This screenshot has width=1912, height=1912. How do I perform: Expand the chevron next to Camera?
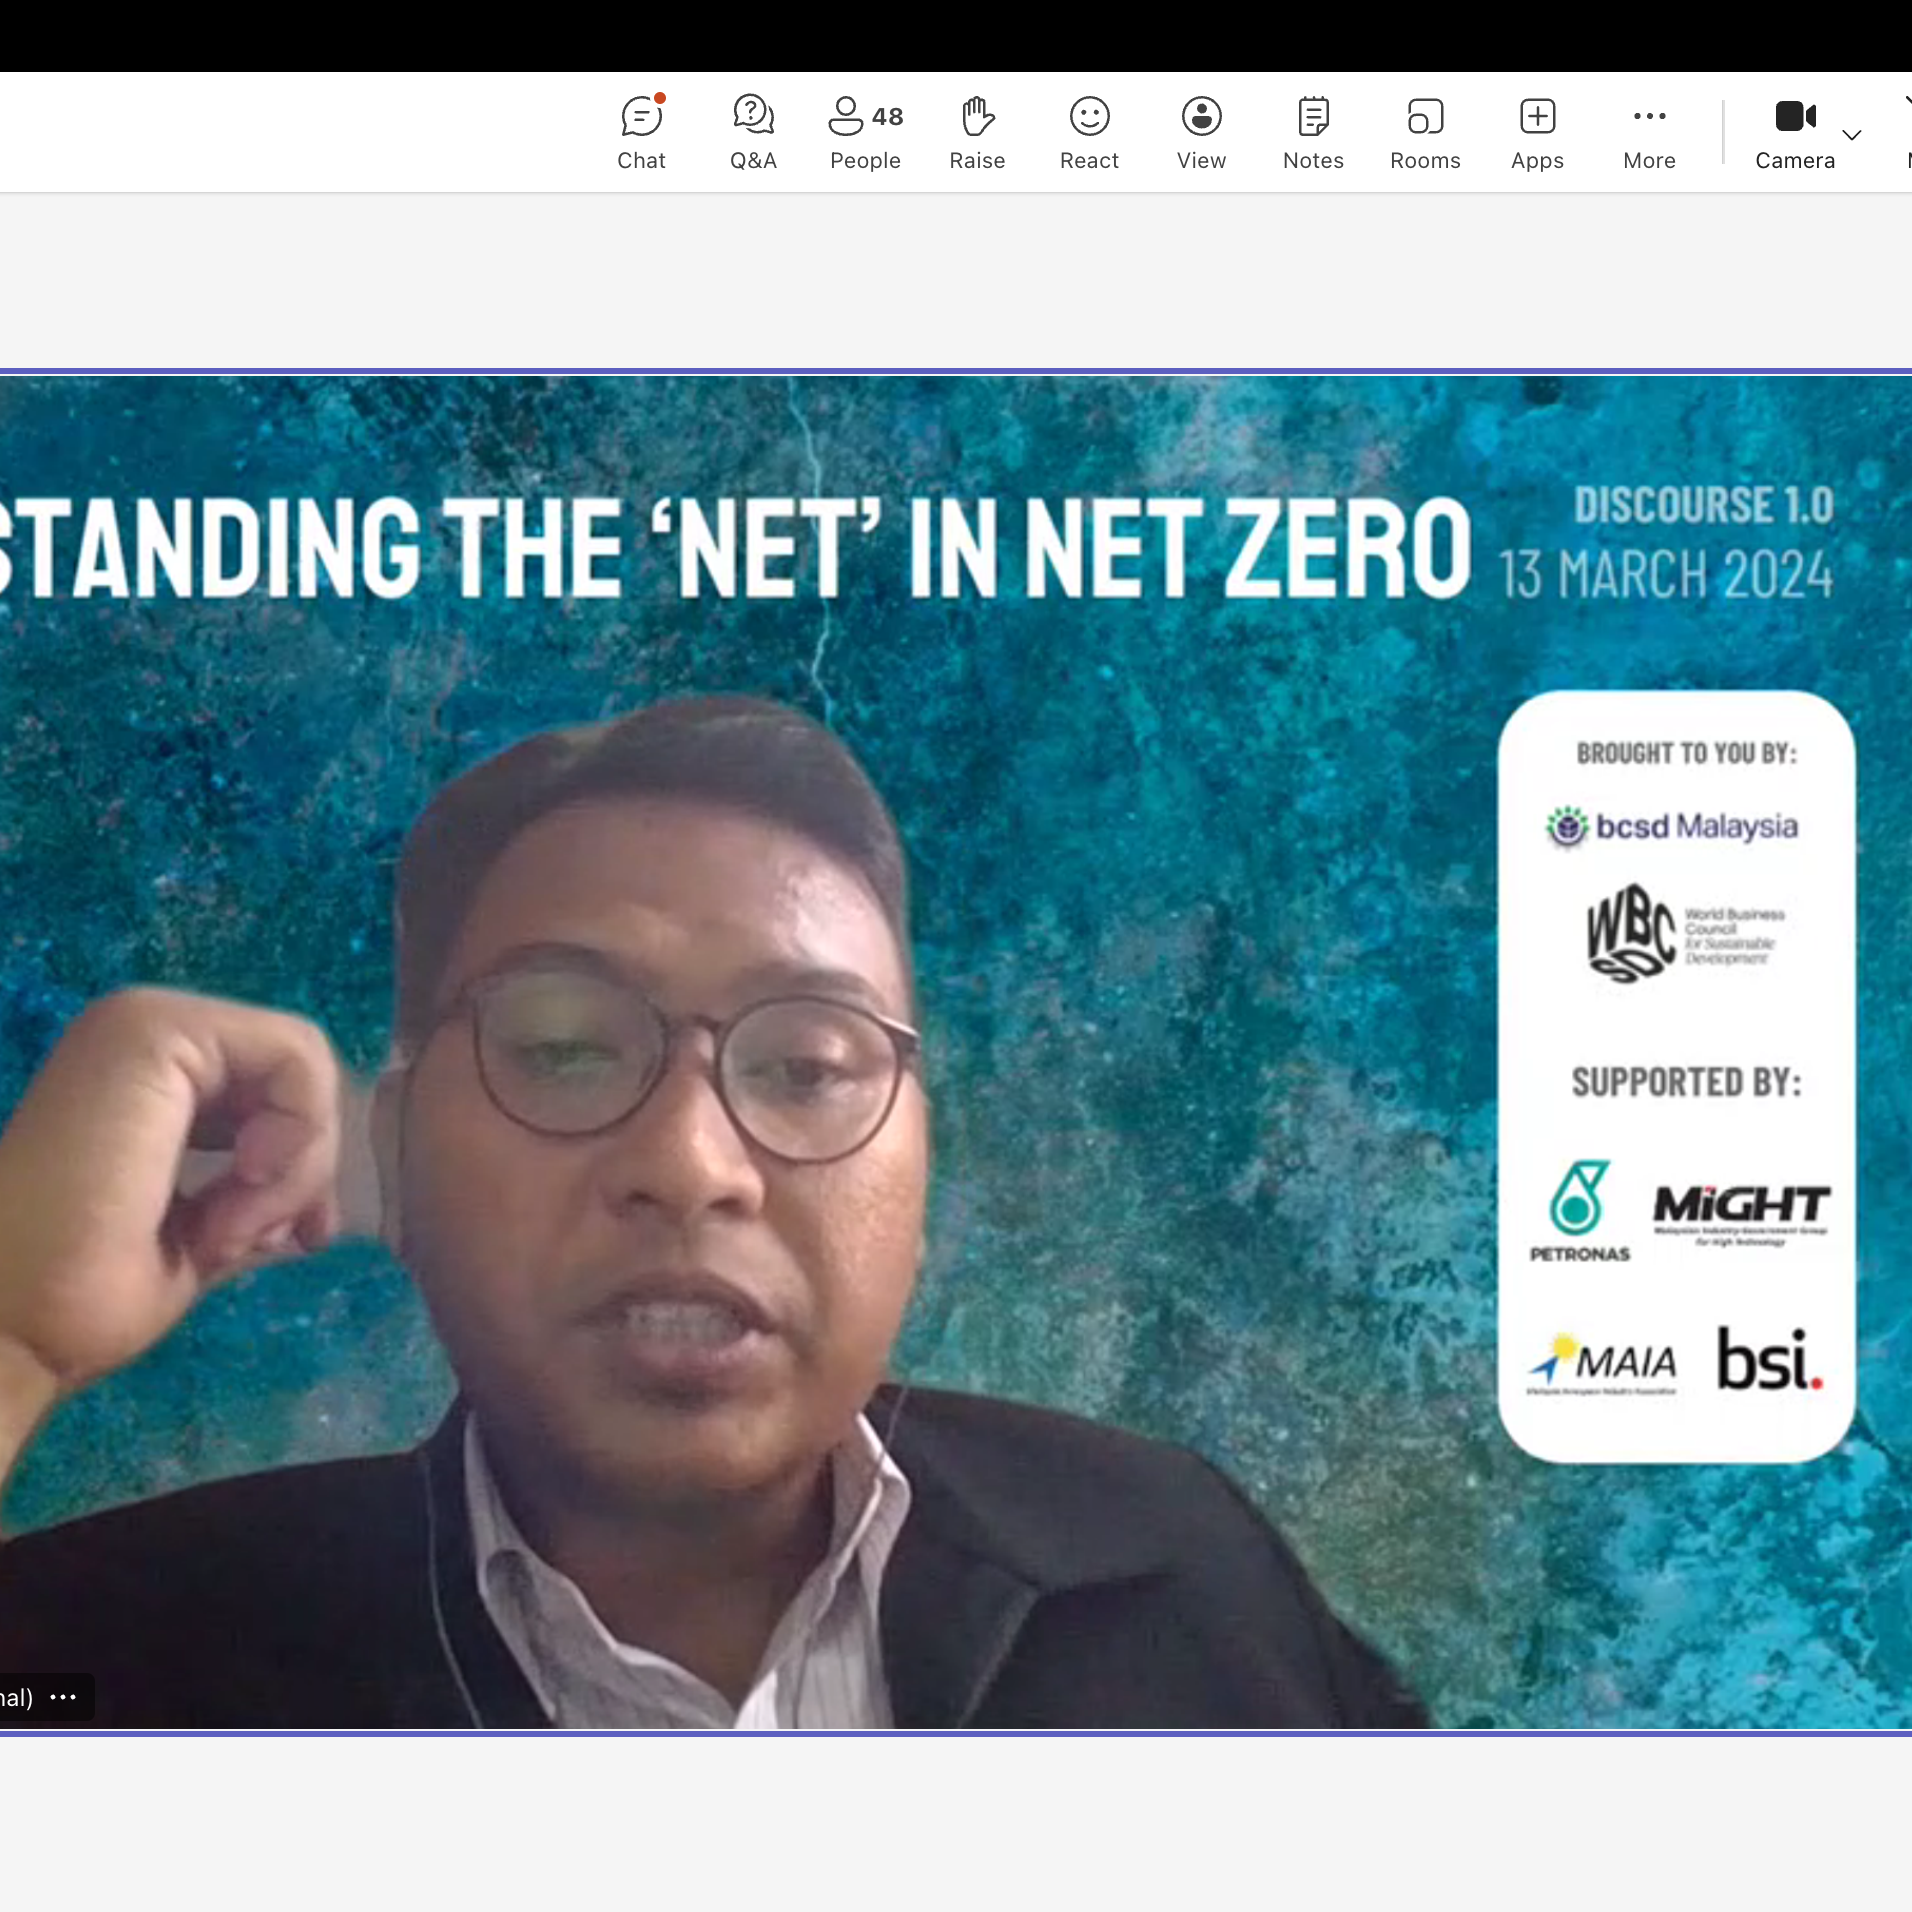pos(1852,135)
